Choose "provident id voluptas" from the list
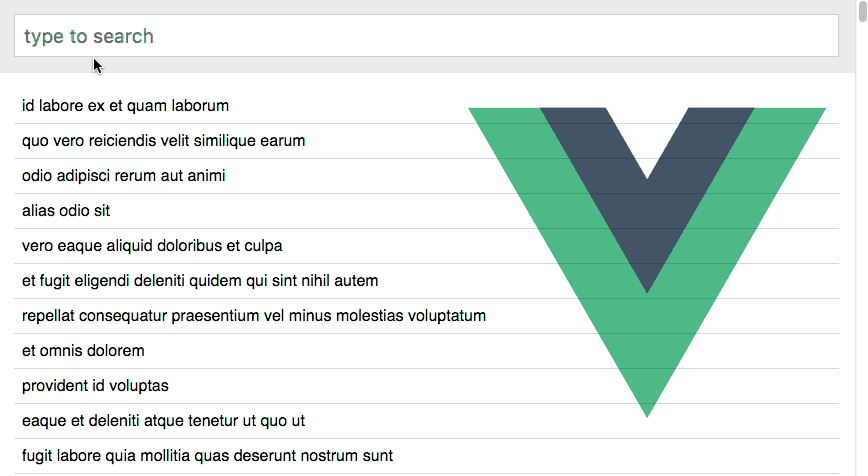Image resolution: width=868 pixels, height=476 pixels. [x=95, y=386]
